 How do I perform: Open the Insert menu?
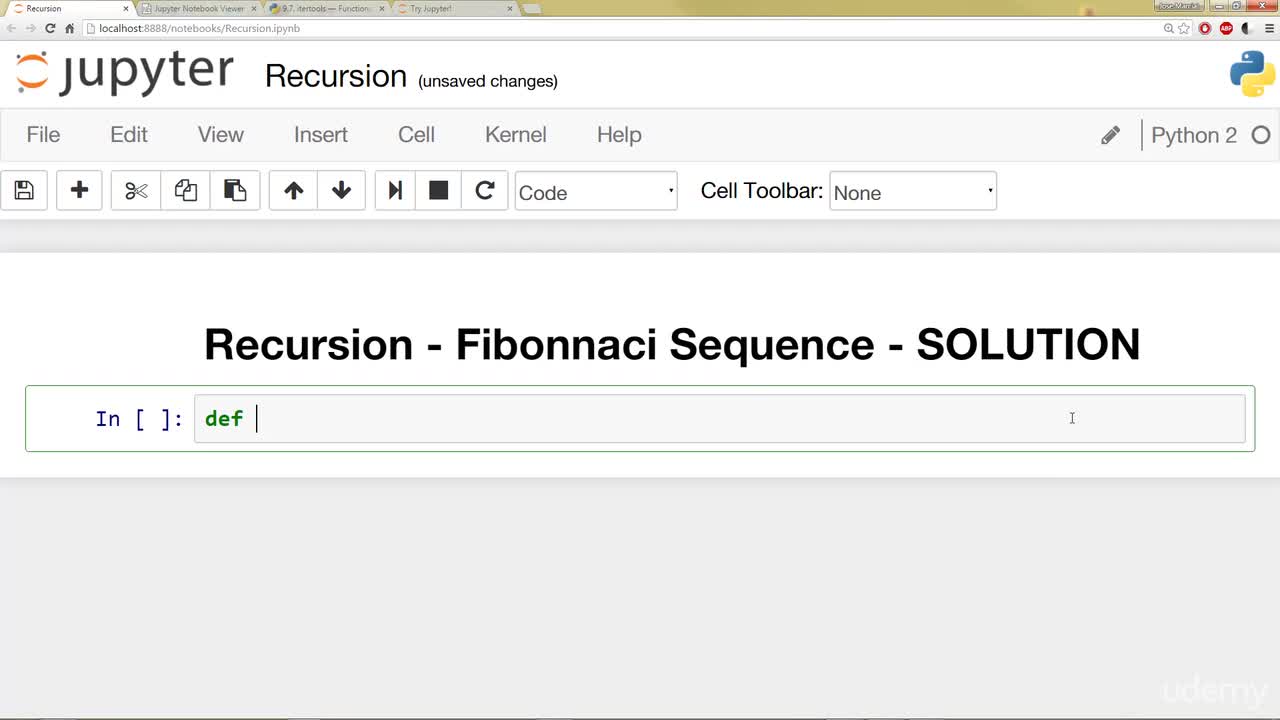(321, 135)
